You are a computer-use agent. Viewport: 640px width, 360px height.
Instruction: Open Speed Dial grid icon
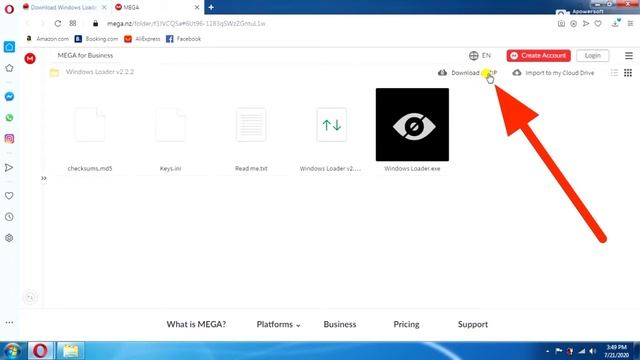click(73, 24)
